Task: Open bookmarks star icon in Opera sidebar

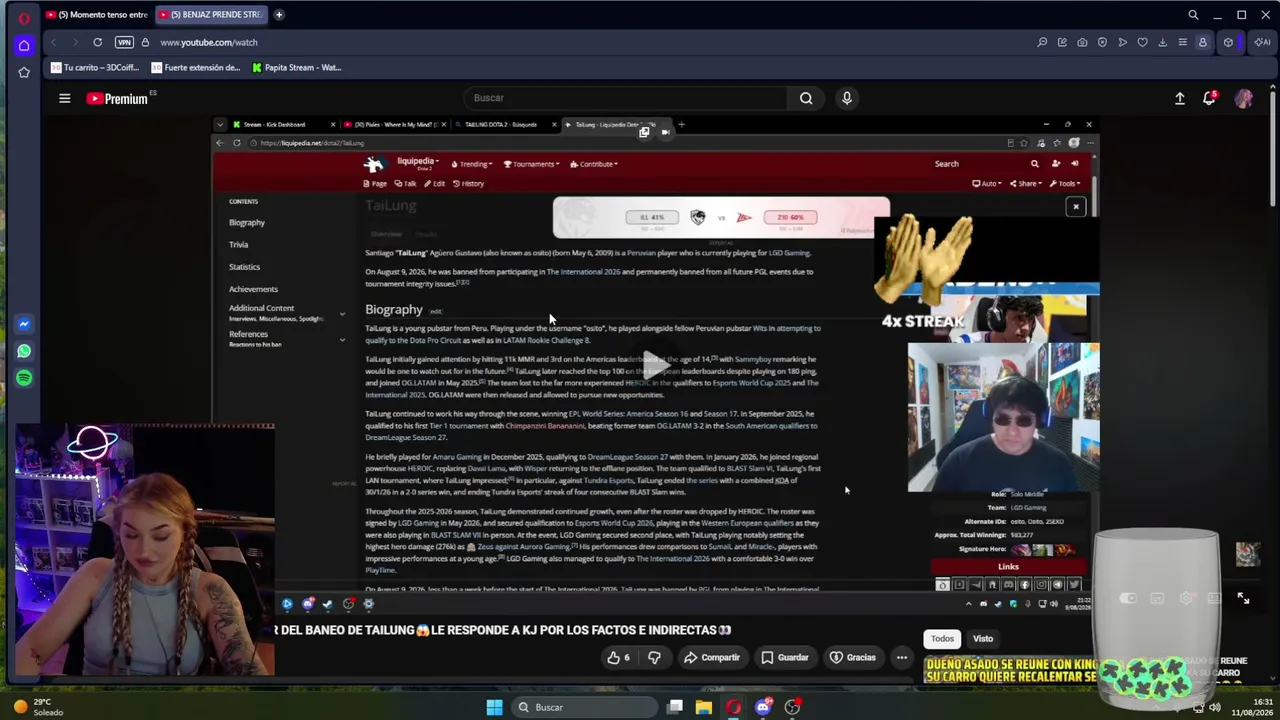Action: click(24, 72)
